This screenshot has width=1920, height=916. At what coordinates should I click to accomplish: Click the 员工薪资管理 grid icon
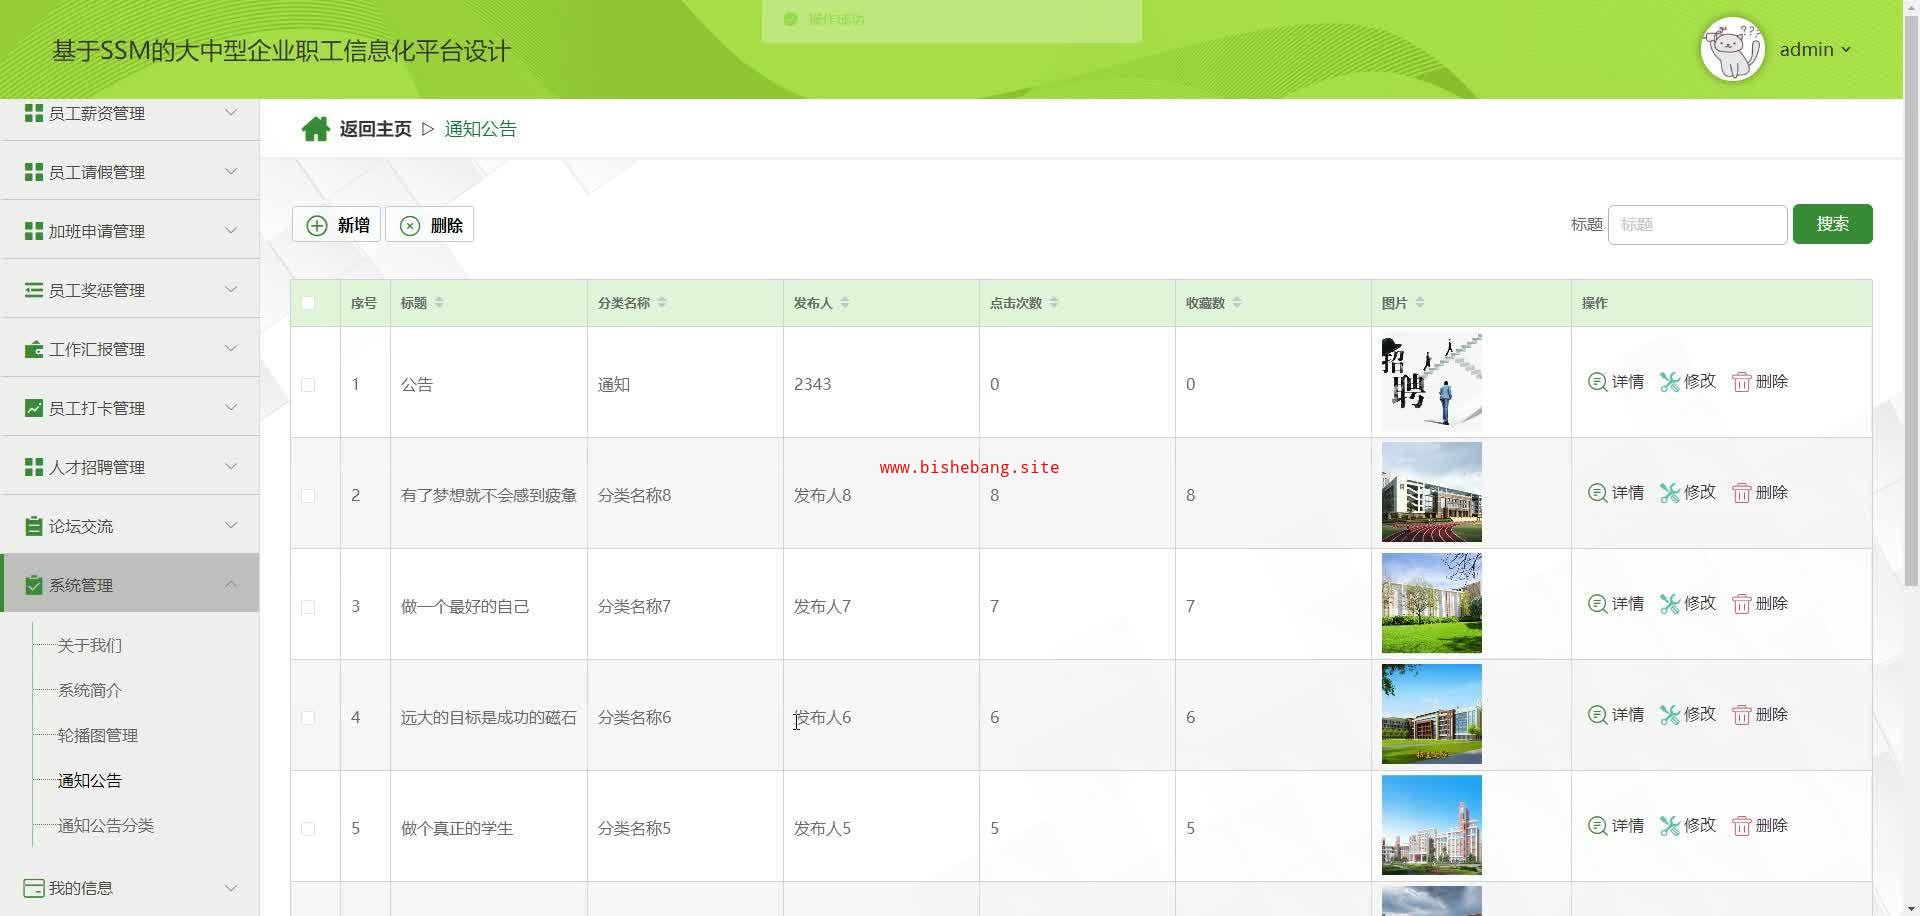tap(34, 113)
